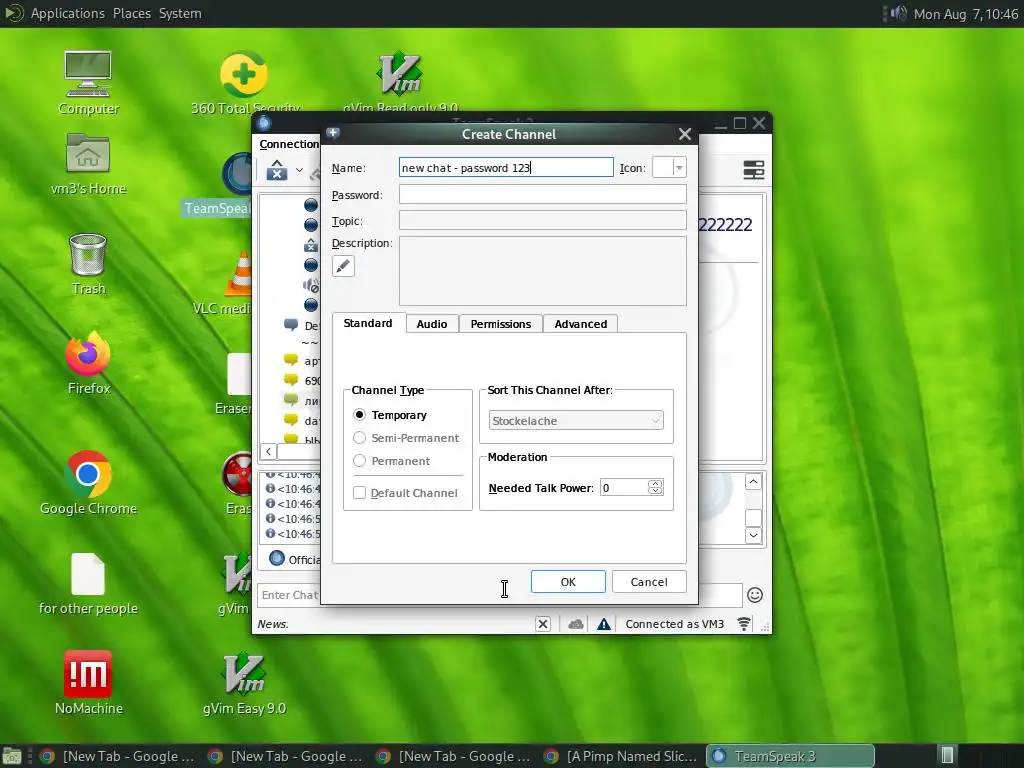This screenshot has width=1024, height=768.
Task: Switch to TeamSpeak 3 taskbar button
Action: (790, 756)
